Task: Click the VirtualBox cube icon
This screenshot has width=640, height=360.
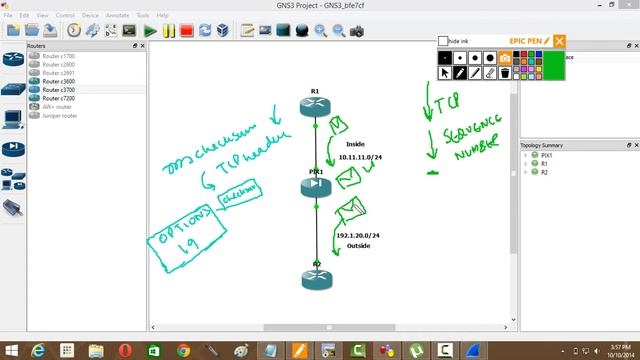Action: [x=223, y=31]
